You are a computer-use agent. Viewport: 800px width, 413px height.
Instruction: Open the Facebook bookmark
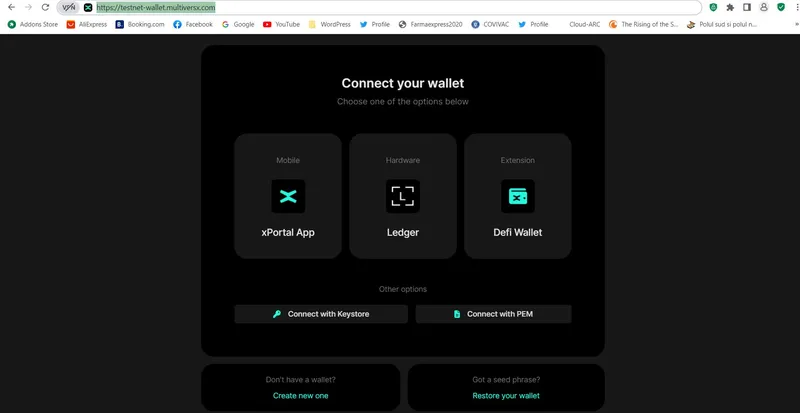pos(193,24)
